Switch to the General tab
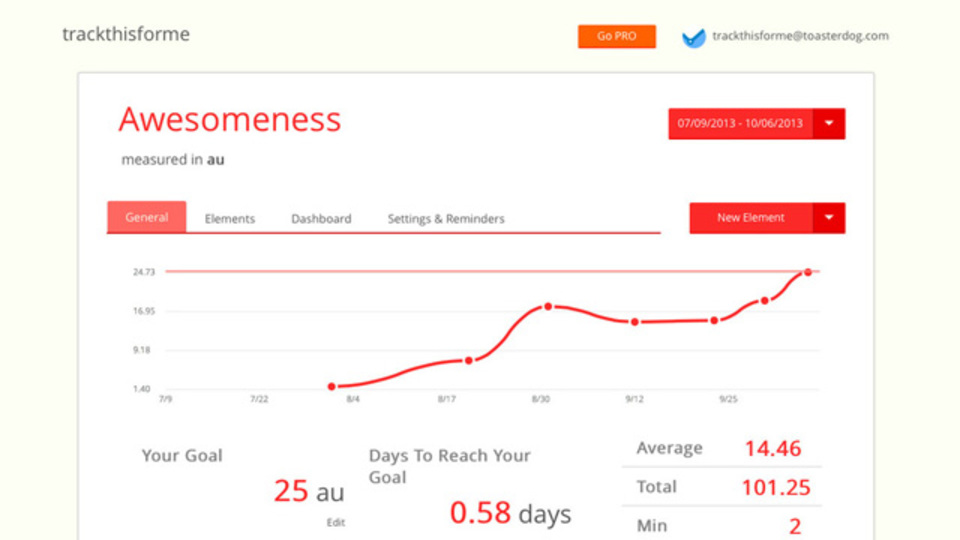This screenshot has width=960, height=540. tap(146, 217)
